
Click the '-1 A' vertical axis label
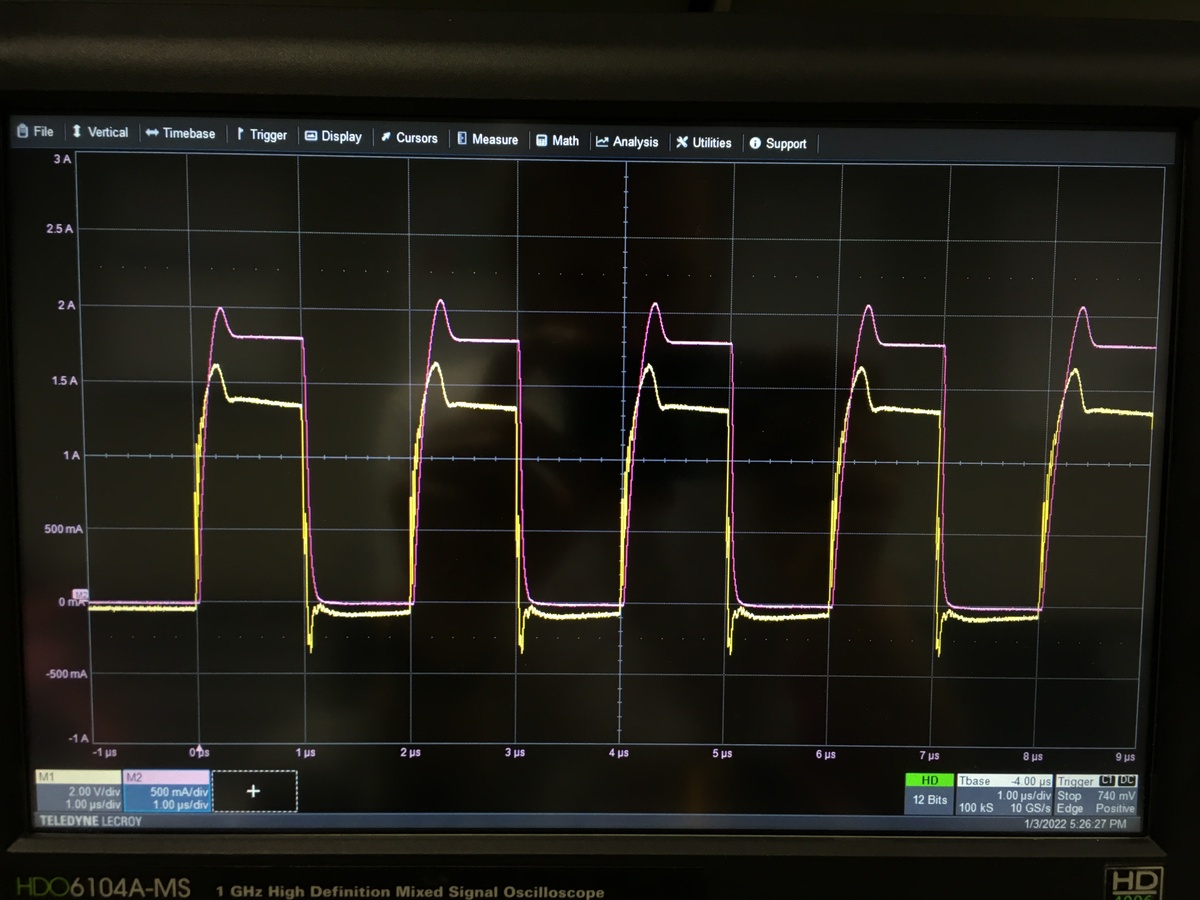(x=78, y=738)
